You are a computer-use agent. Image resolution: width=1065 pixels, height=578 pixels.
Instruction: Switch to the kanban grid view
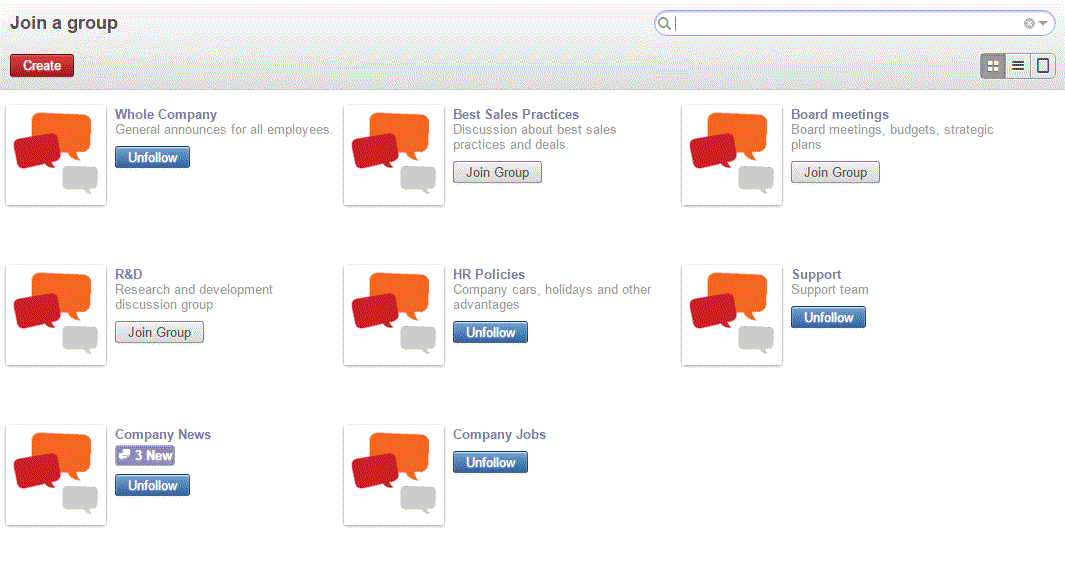click(x=992, y=65)
